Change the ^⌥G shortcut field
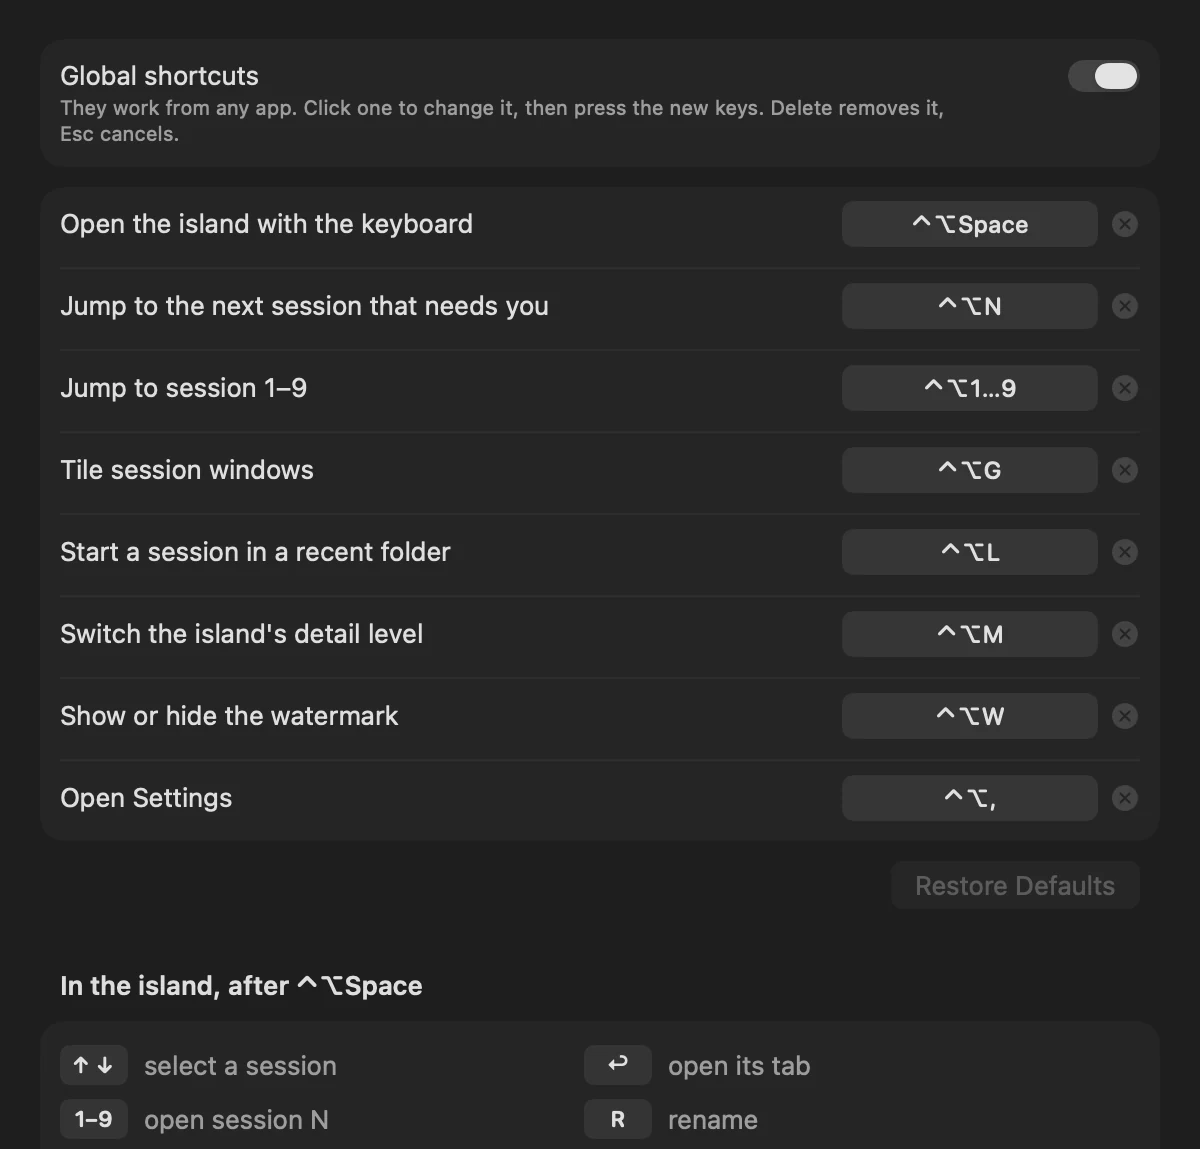The image size is (1200, 1149). point(970,470)
